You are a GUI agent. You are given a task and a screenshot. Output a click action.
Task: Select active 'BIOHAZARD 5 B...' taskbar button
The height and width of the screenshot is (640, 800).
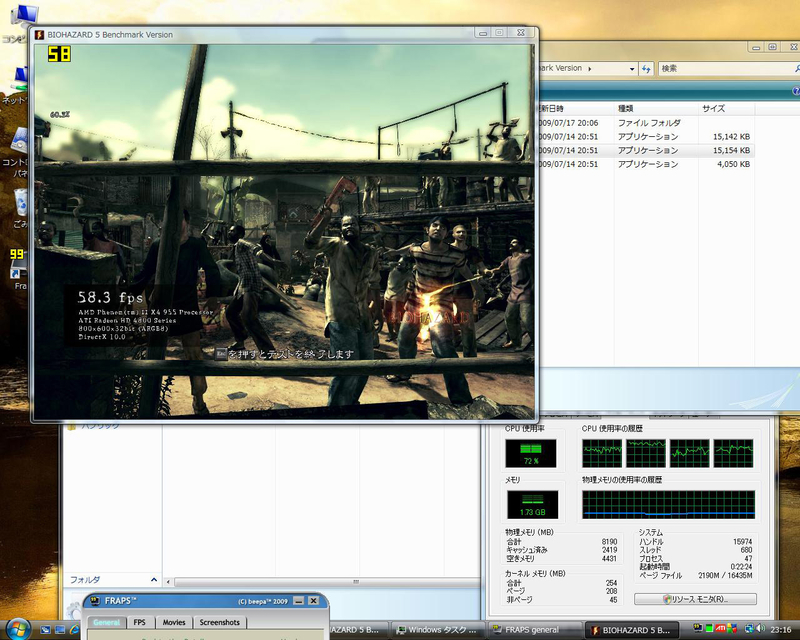pos(631,630)
